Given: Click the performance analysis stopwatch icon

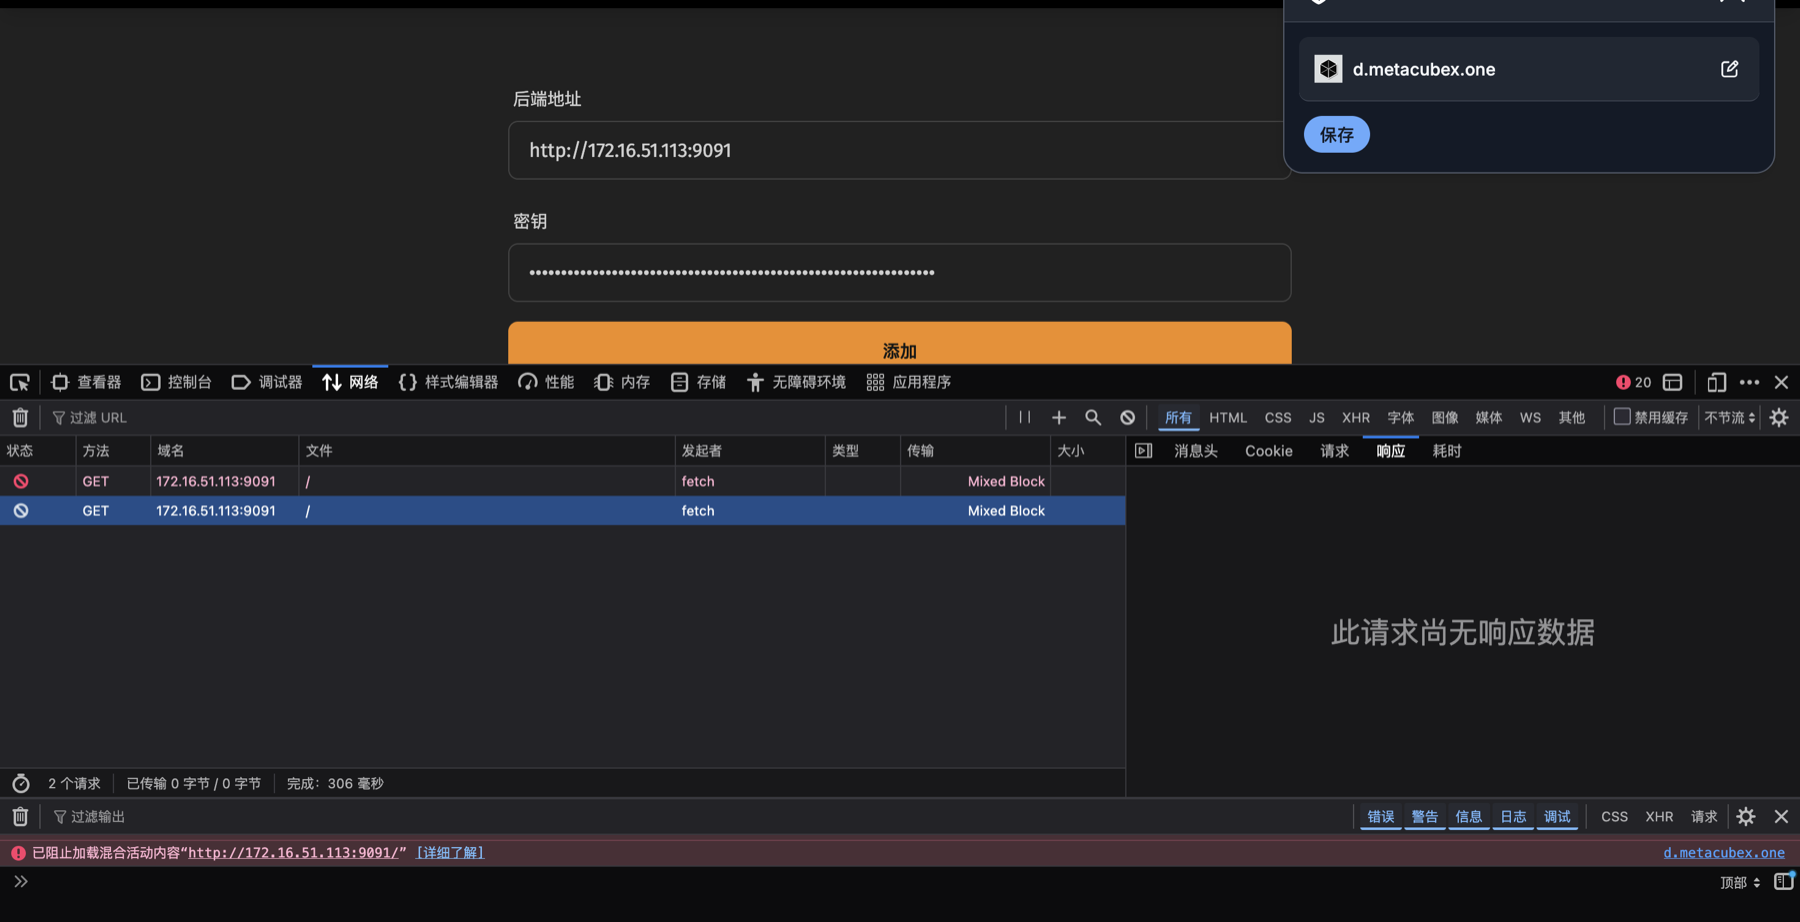Looking at the screenshot, I should tap(20, 783).
